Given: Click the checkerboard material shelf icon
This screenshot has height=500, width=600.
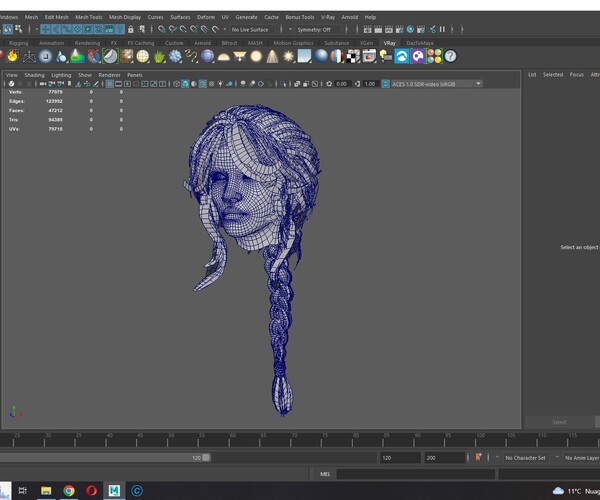Looking at the screenshot, I should point(353,57).
